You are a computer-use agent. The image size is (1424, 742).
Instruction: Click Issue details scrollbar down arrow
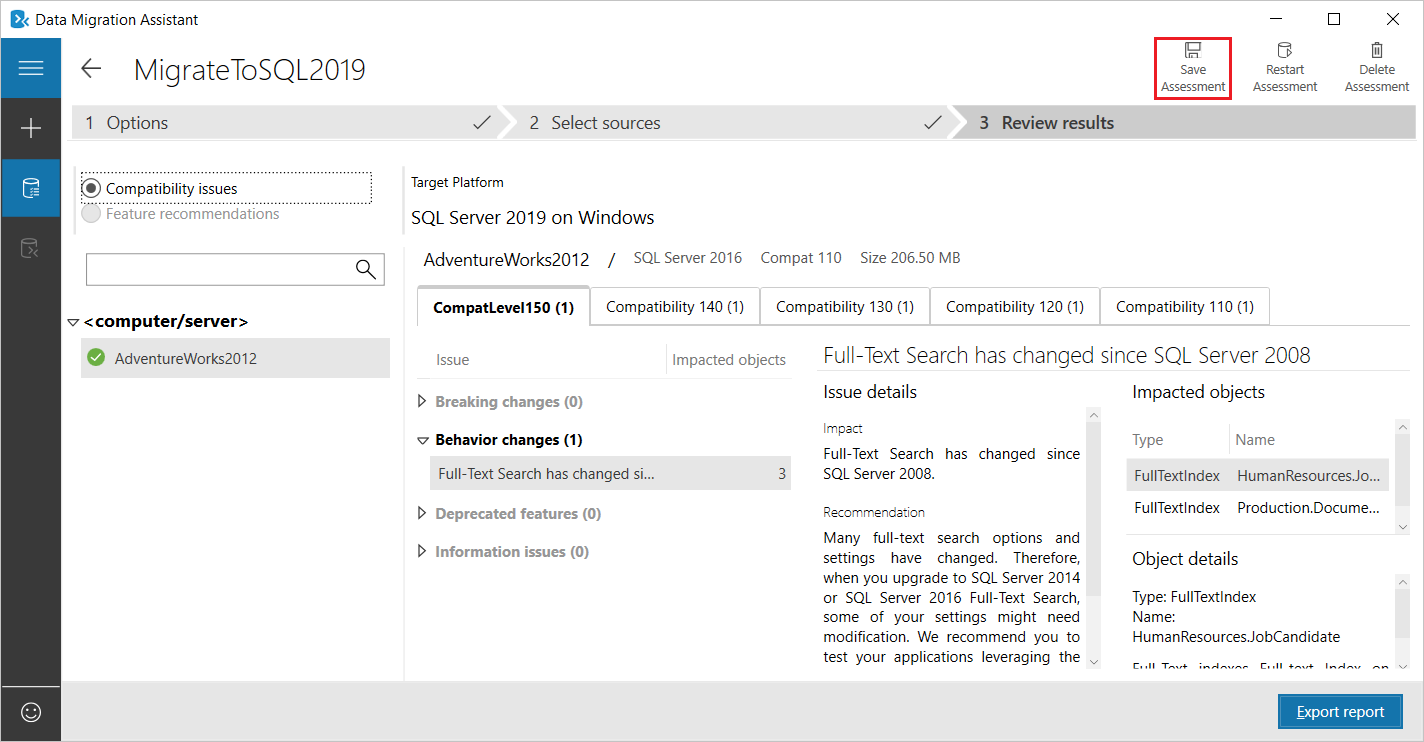click(x=1093, y=661)
